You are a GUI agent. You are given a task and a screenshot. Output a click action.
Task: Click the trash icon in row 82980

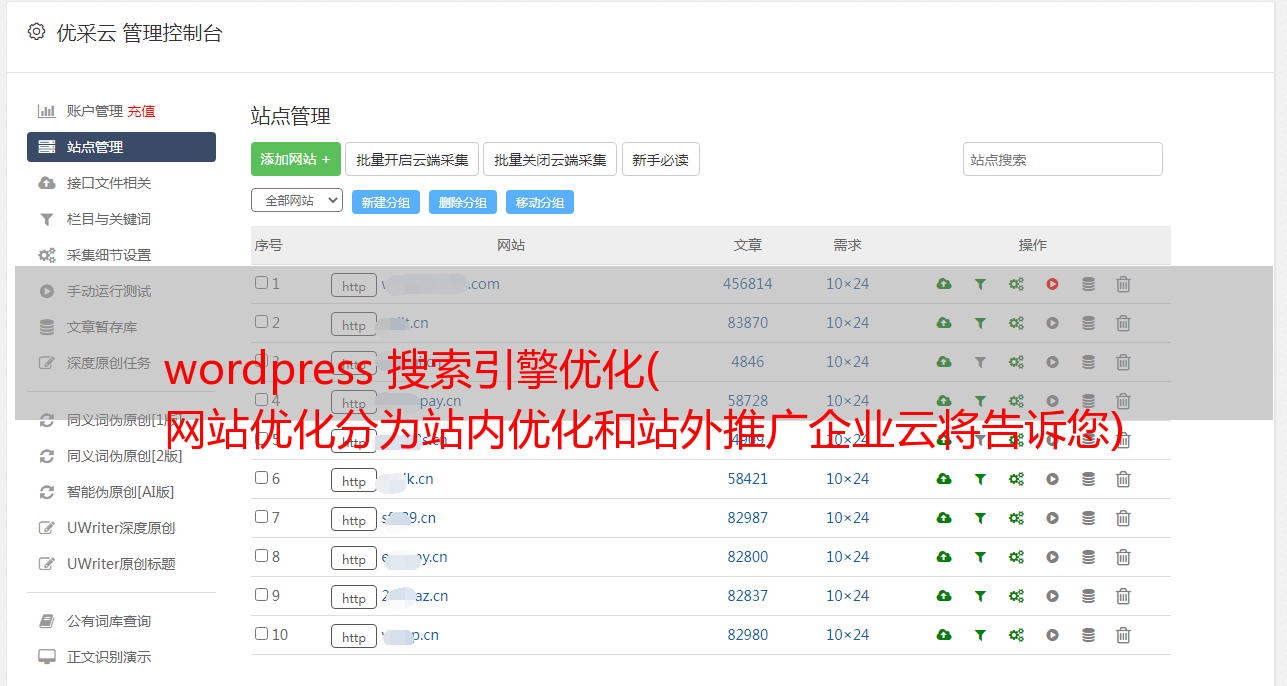(1123, 635)
